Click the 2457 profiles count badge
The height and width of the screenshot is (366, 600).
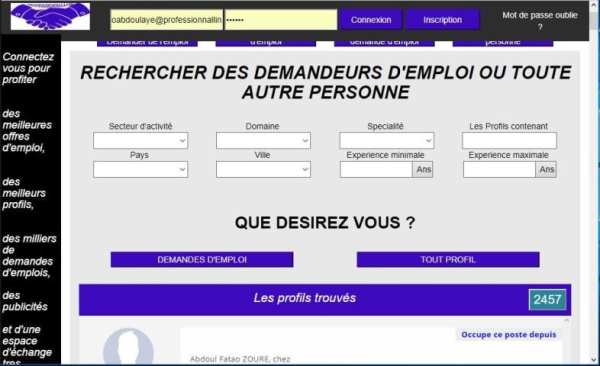pyautogui.click(x=547, y=299)
